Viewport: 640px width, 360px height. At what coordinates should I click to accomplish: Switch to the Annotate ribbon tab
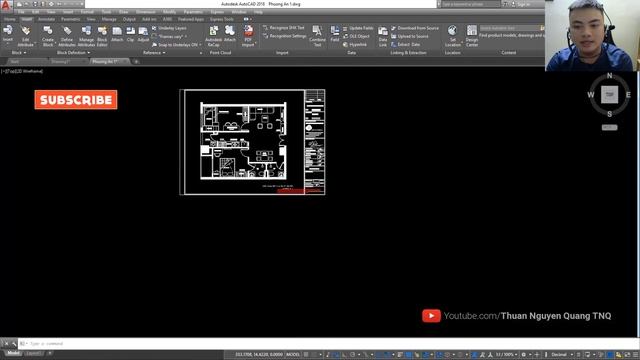pyautogui.click(x=46, y=19)
